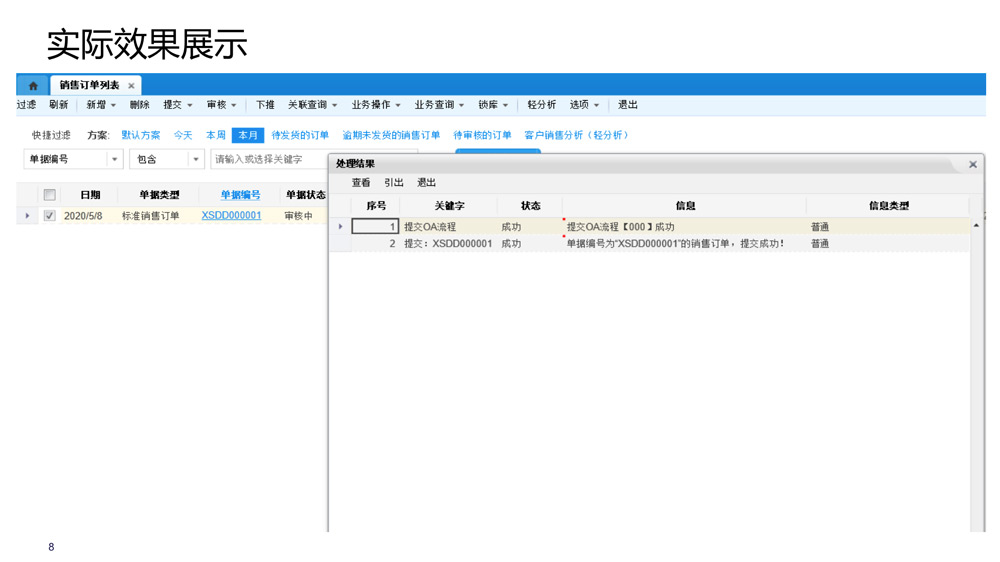Open the 单据编号 filter field dropdown
Image resolution: width=1000 pixels, height=562 pixels.
[x=114, y=159]
